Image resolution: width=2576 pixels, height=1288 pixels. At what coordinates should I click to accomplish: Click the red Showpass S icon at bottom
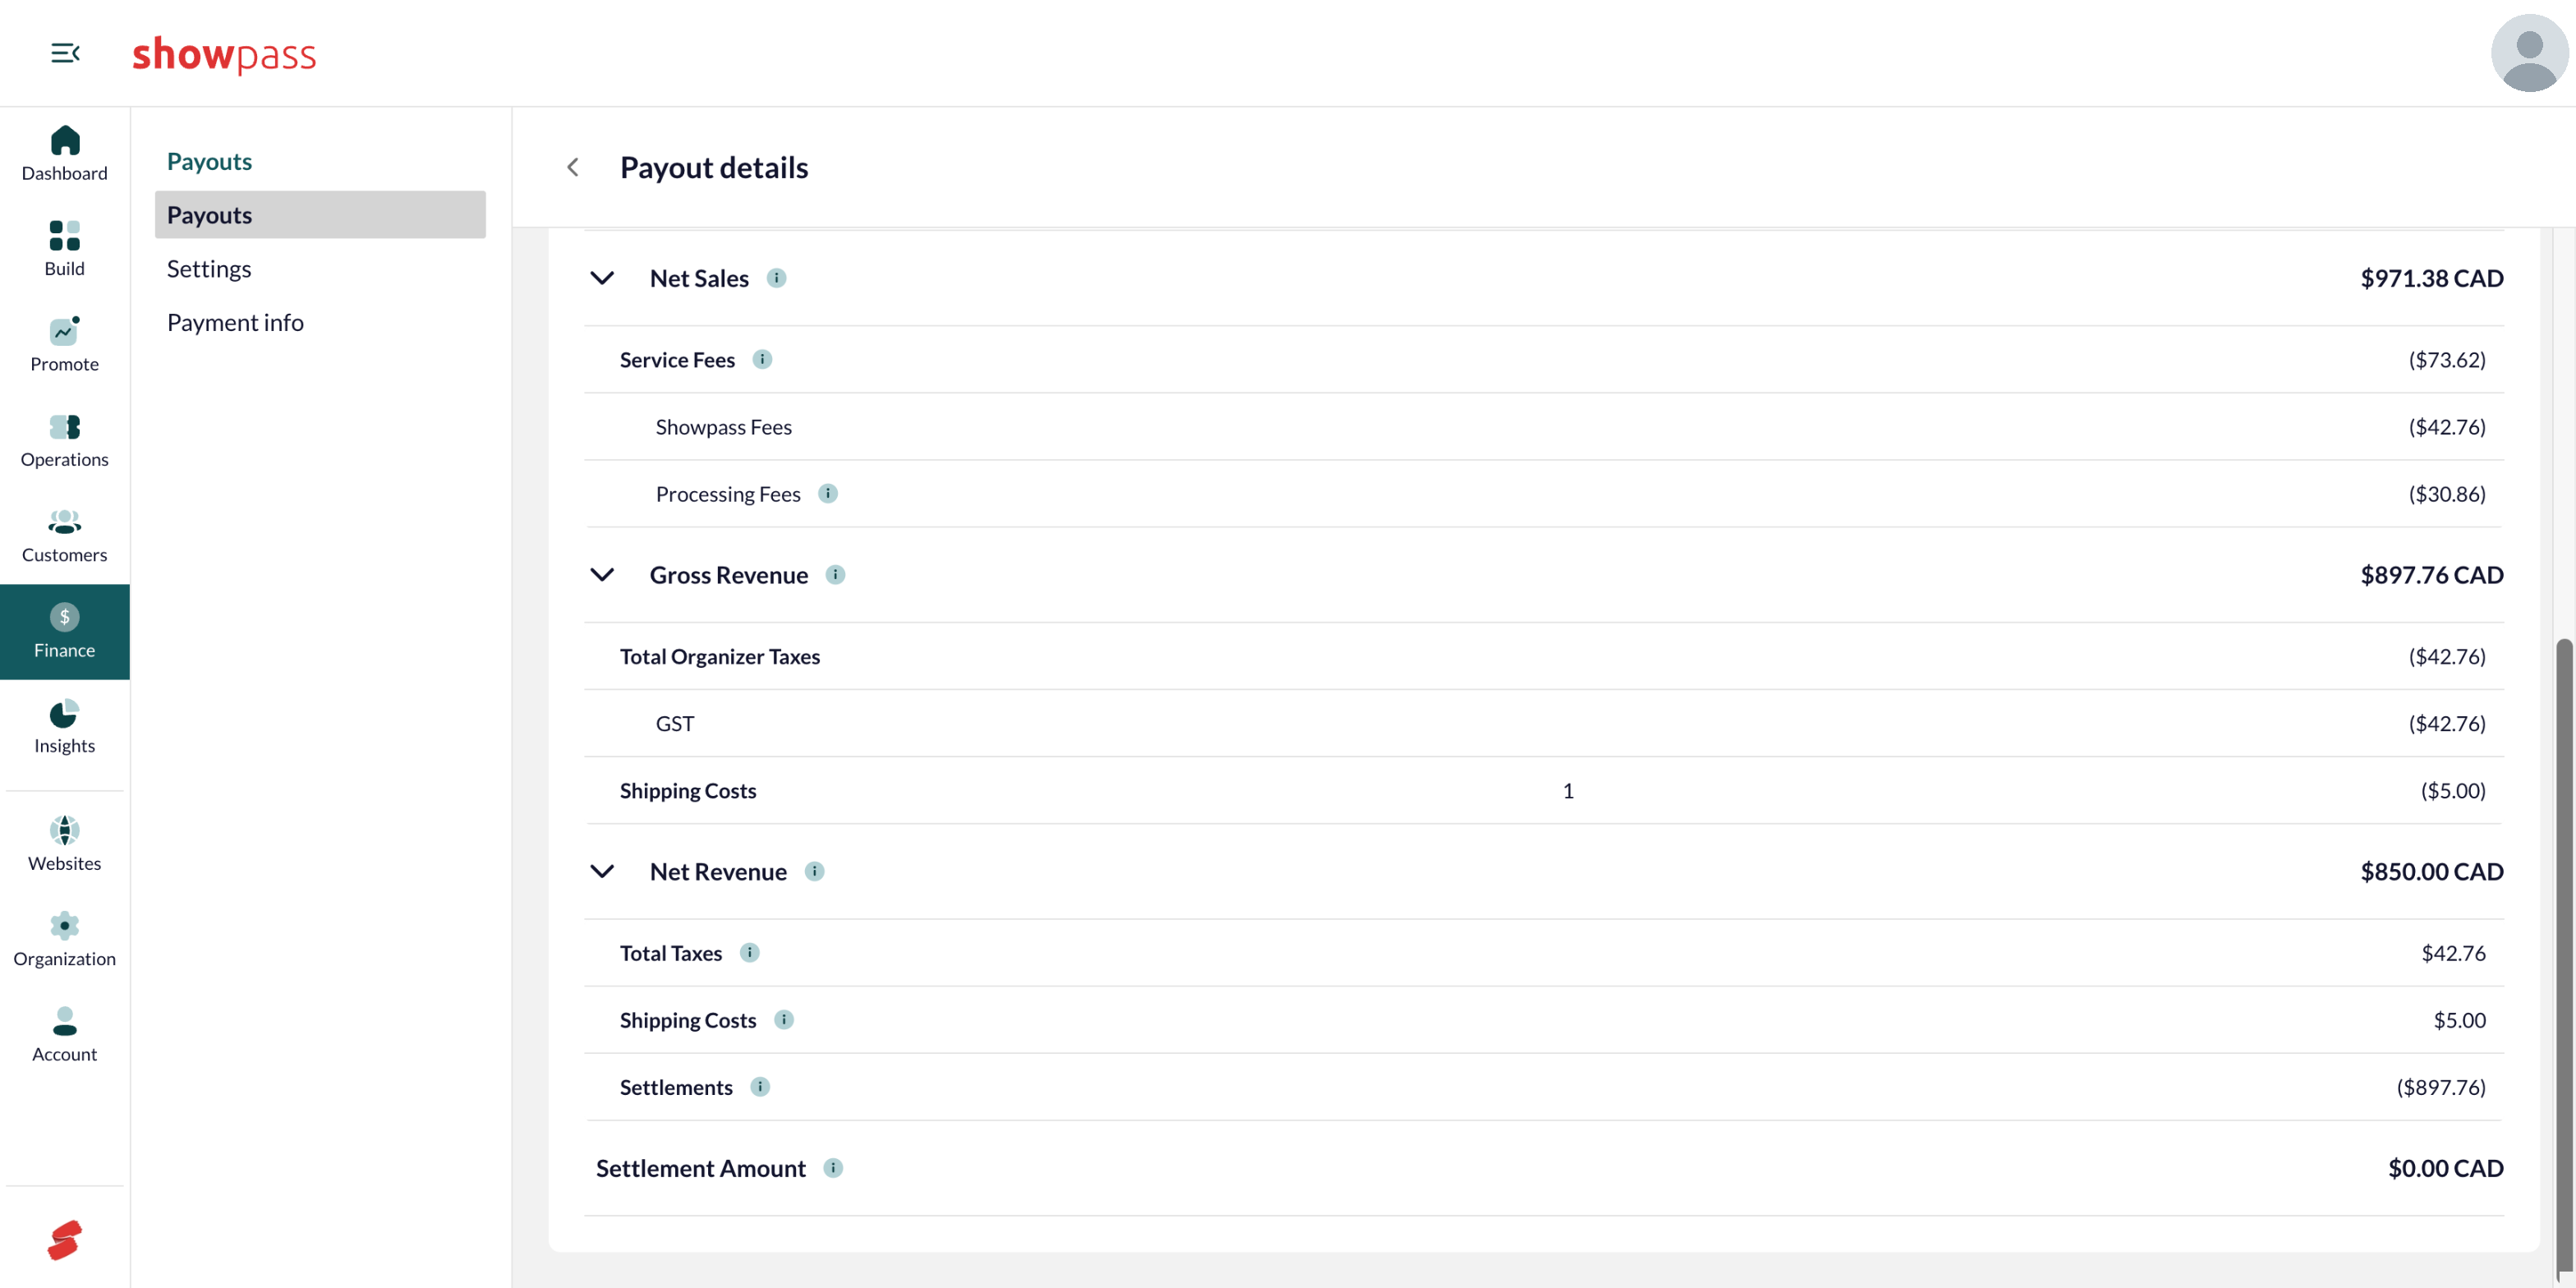tap(65, 1240)
